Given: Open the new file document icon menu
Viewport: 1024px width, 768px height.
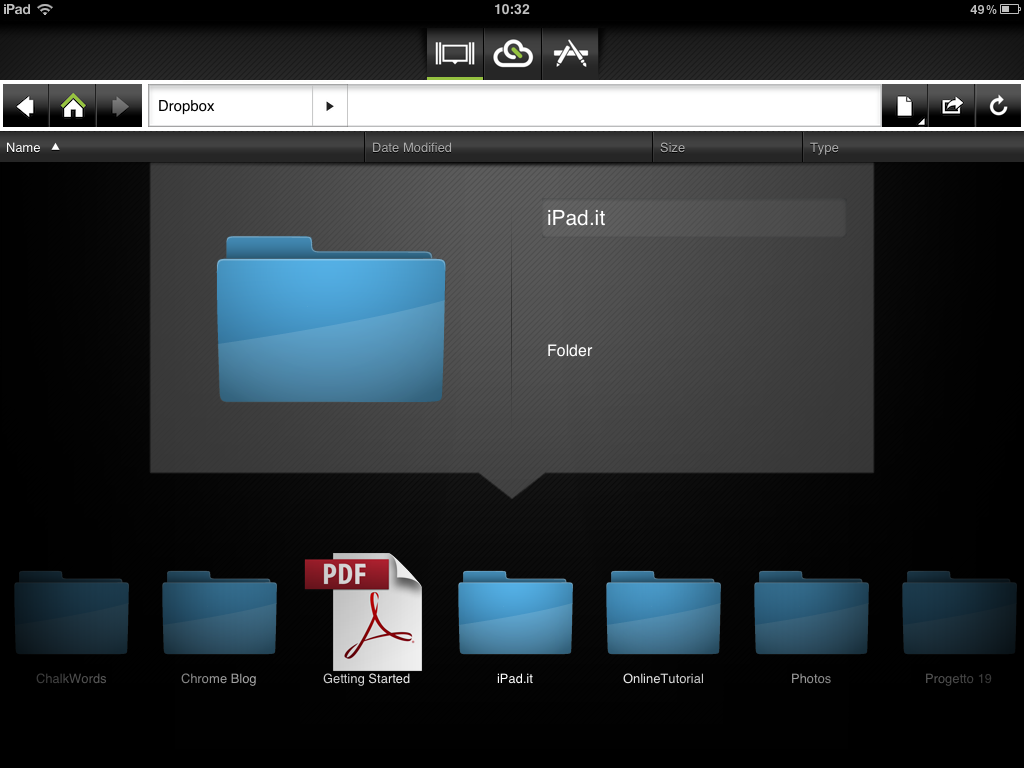Looking at the screenshot, I should [x=904, y=106].
